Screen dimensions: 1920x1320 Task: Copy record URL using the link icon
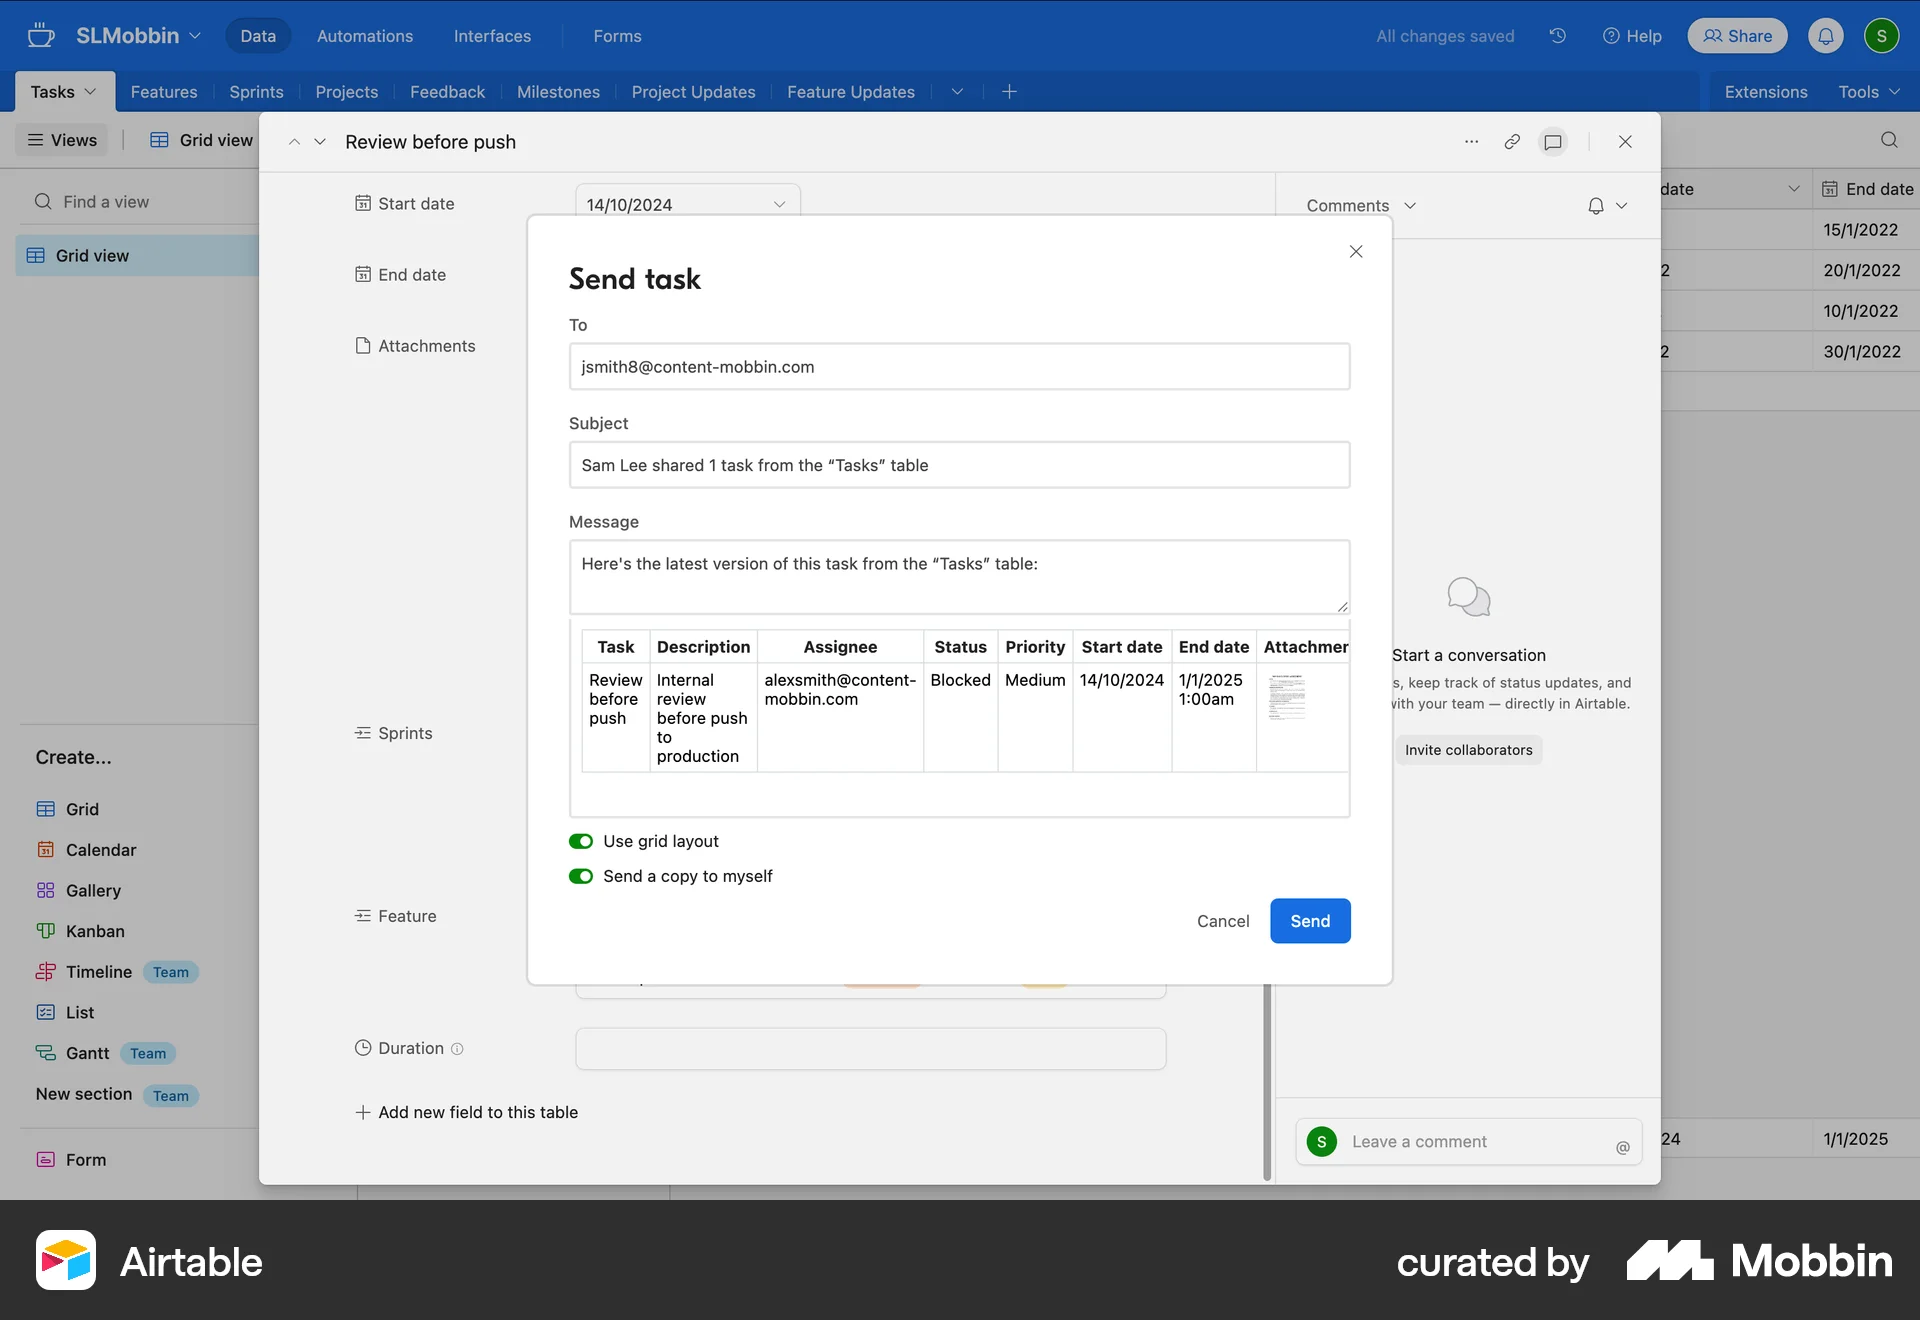coord(1511,142)
